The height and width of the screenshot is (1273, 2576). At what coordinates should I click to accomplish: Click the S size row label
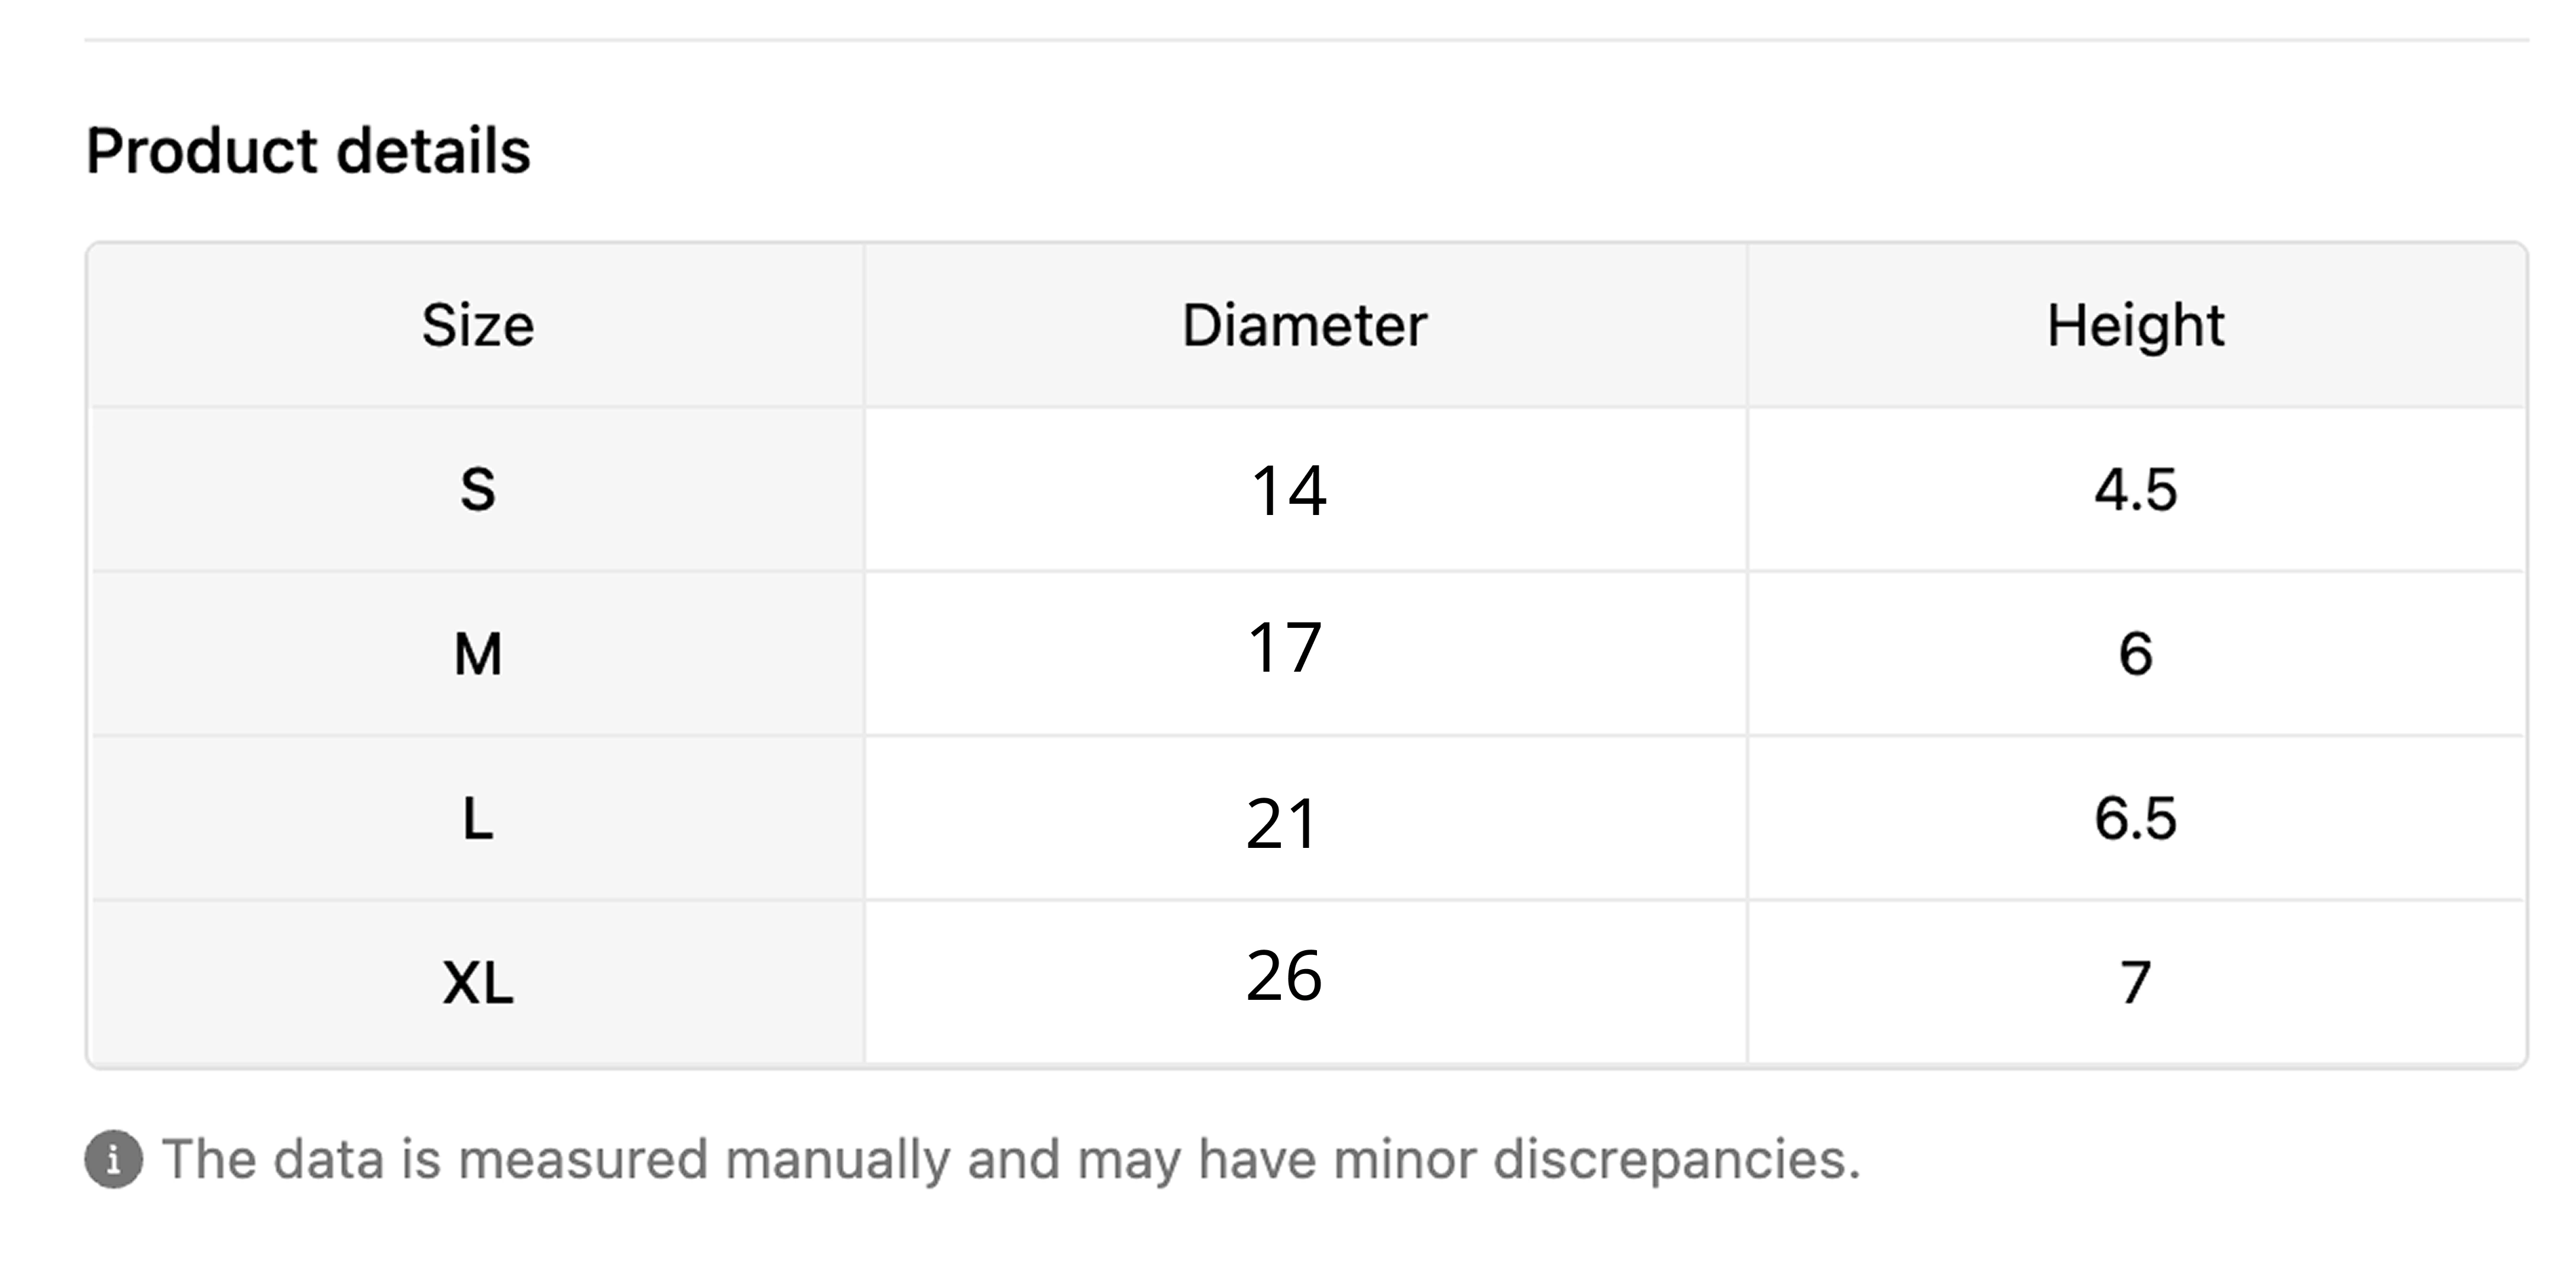tap(478, 490)
